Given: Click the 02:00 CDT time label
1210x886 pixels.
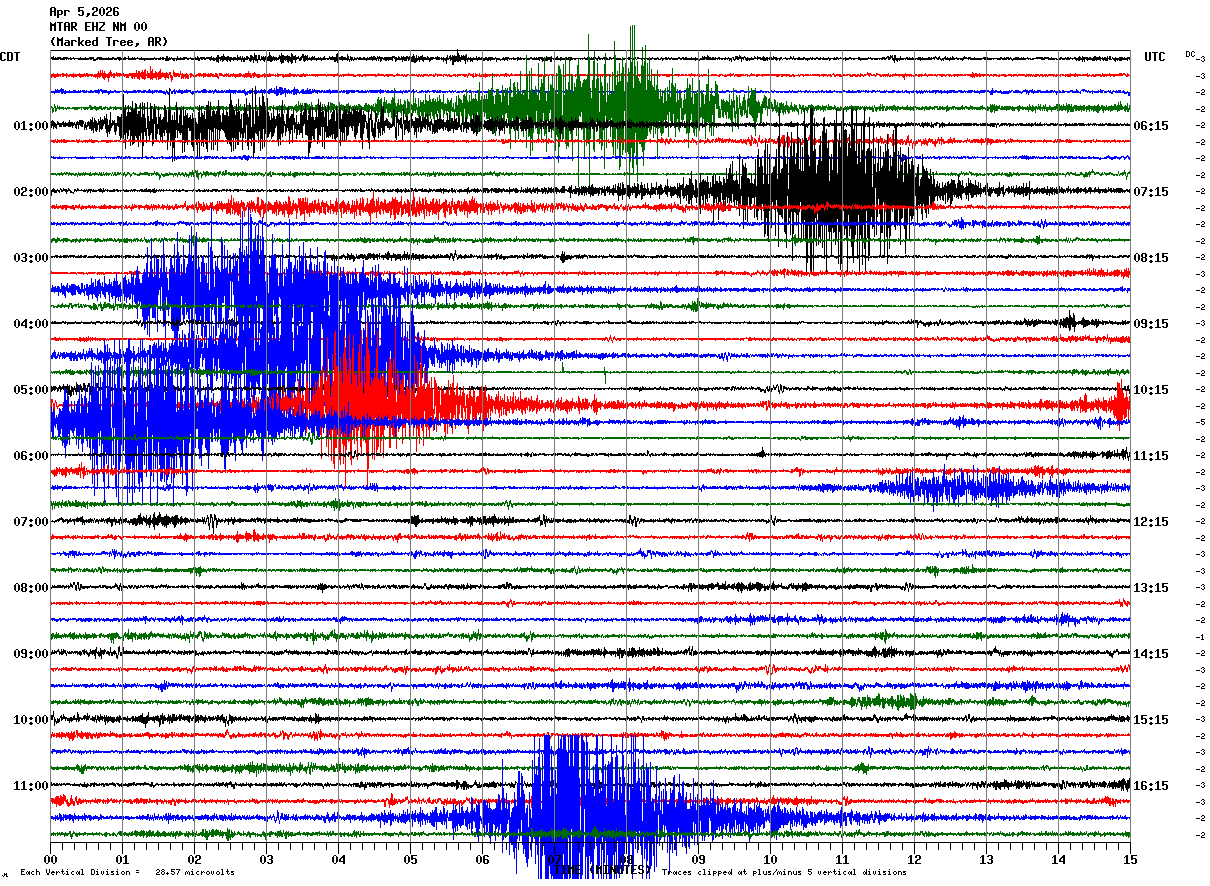Looking at the screenshot, I should coord(31,192).
